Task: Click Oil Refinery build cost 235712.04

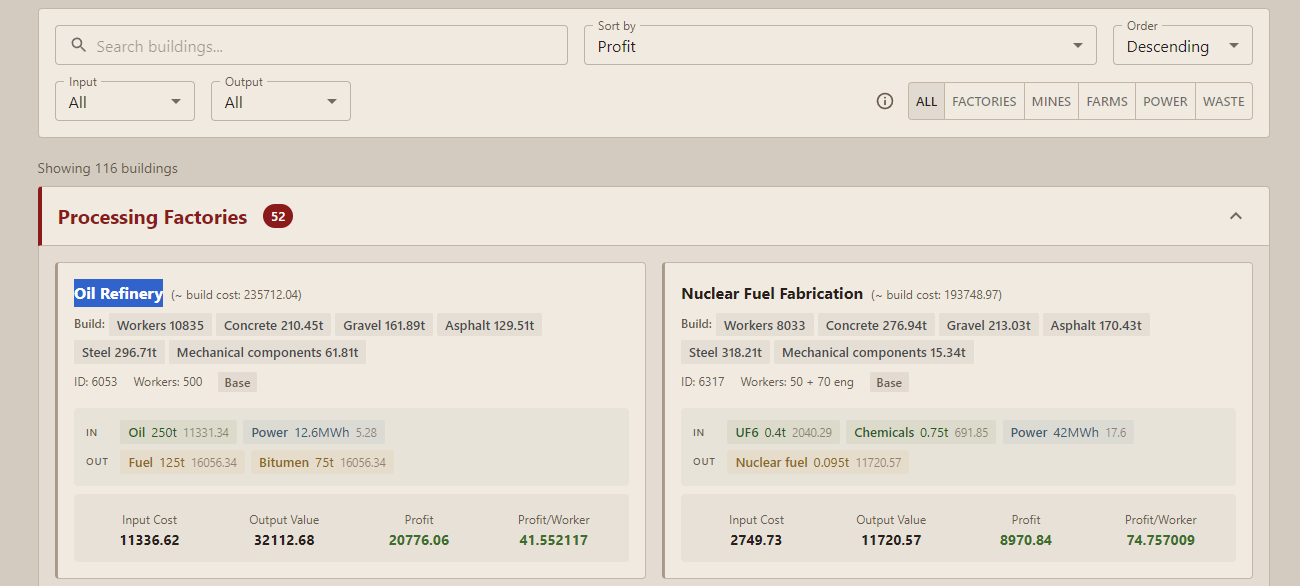Action: click(x=236, y=295)
